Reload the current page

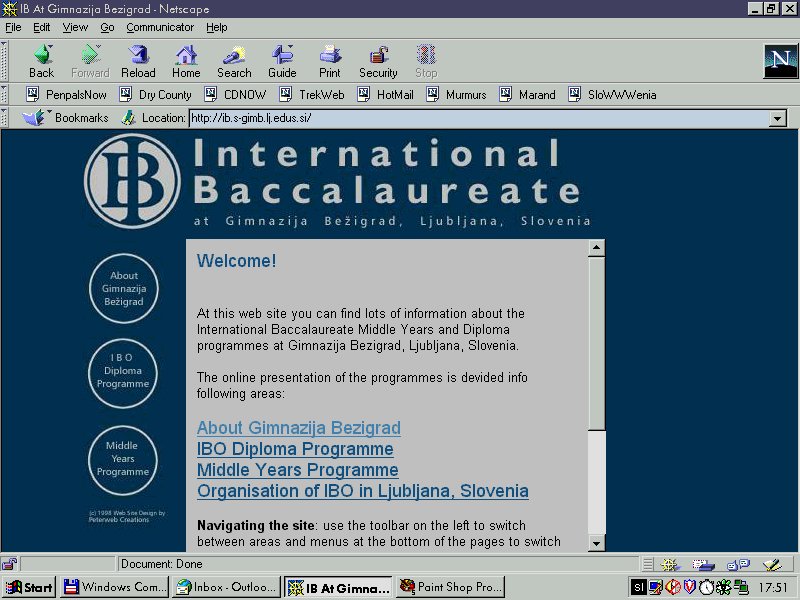(138, 61)
